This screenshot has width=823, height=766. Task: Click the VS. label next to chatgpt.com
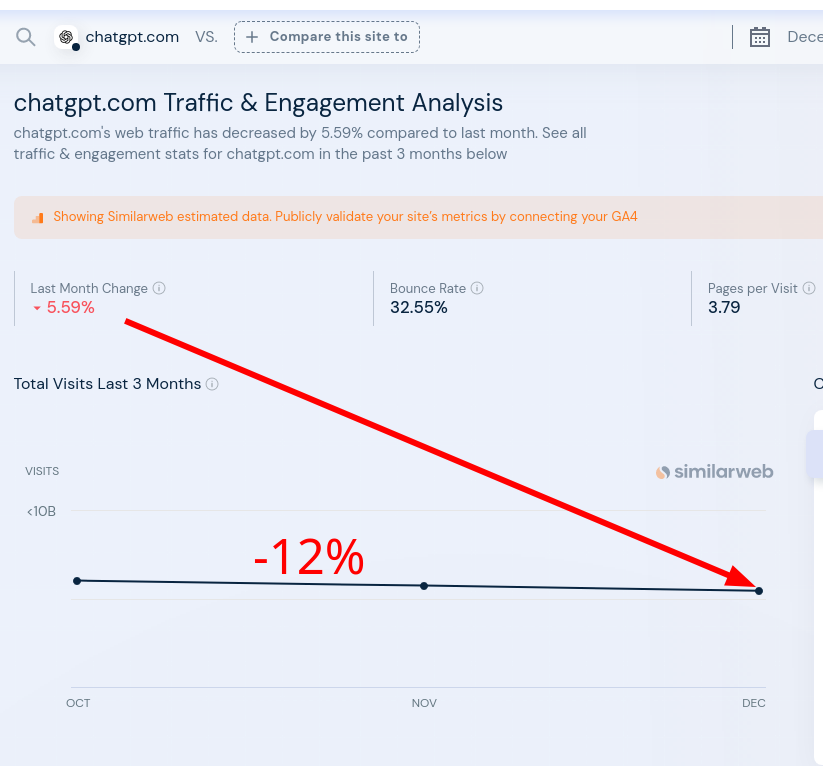[x=206, y=36]
